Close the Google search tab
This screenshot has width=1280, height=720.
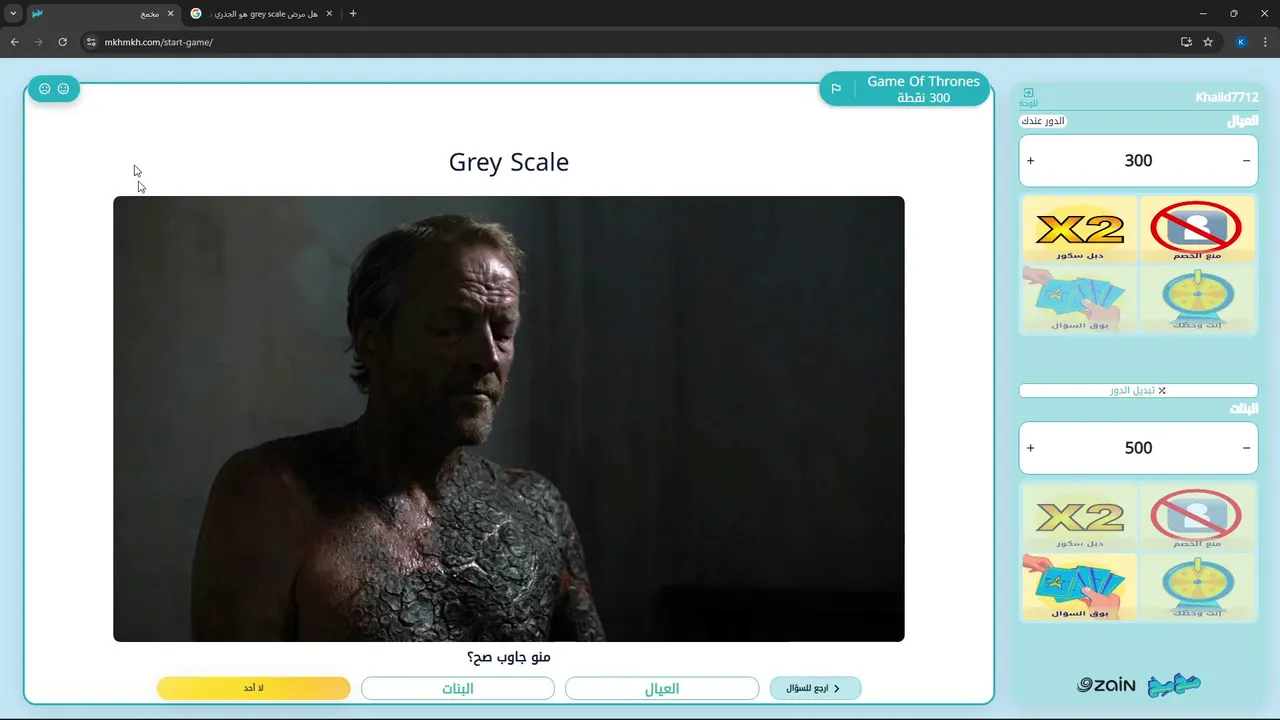329,14
